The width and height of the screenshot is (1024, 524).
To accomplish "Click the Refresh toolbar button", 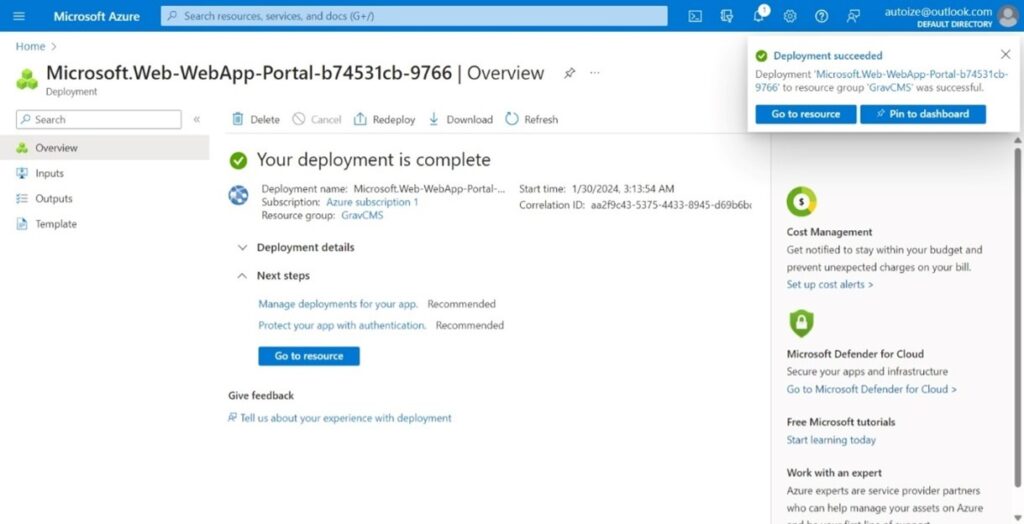I will point(532,120).
